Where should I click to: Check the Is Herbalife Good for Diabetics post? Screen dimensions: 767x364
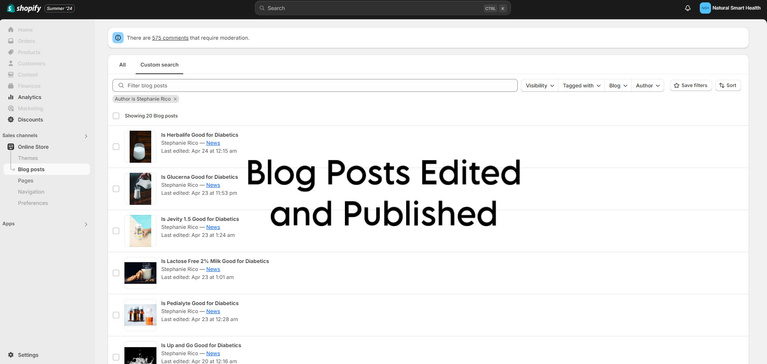tap(116, 147)
